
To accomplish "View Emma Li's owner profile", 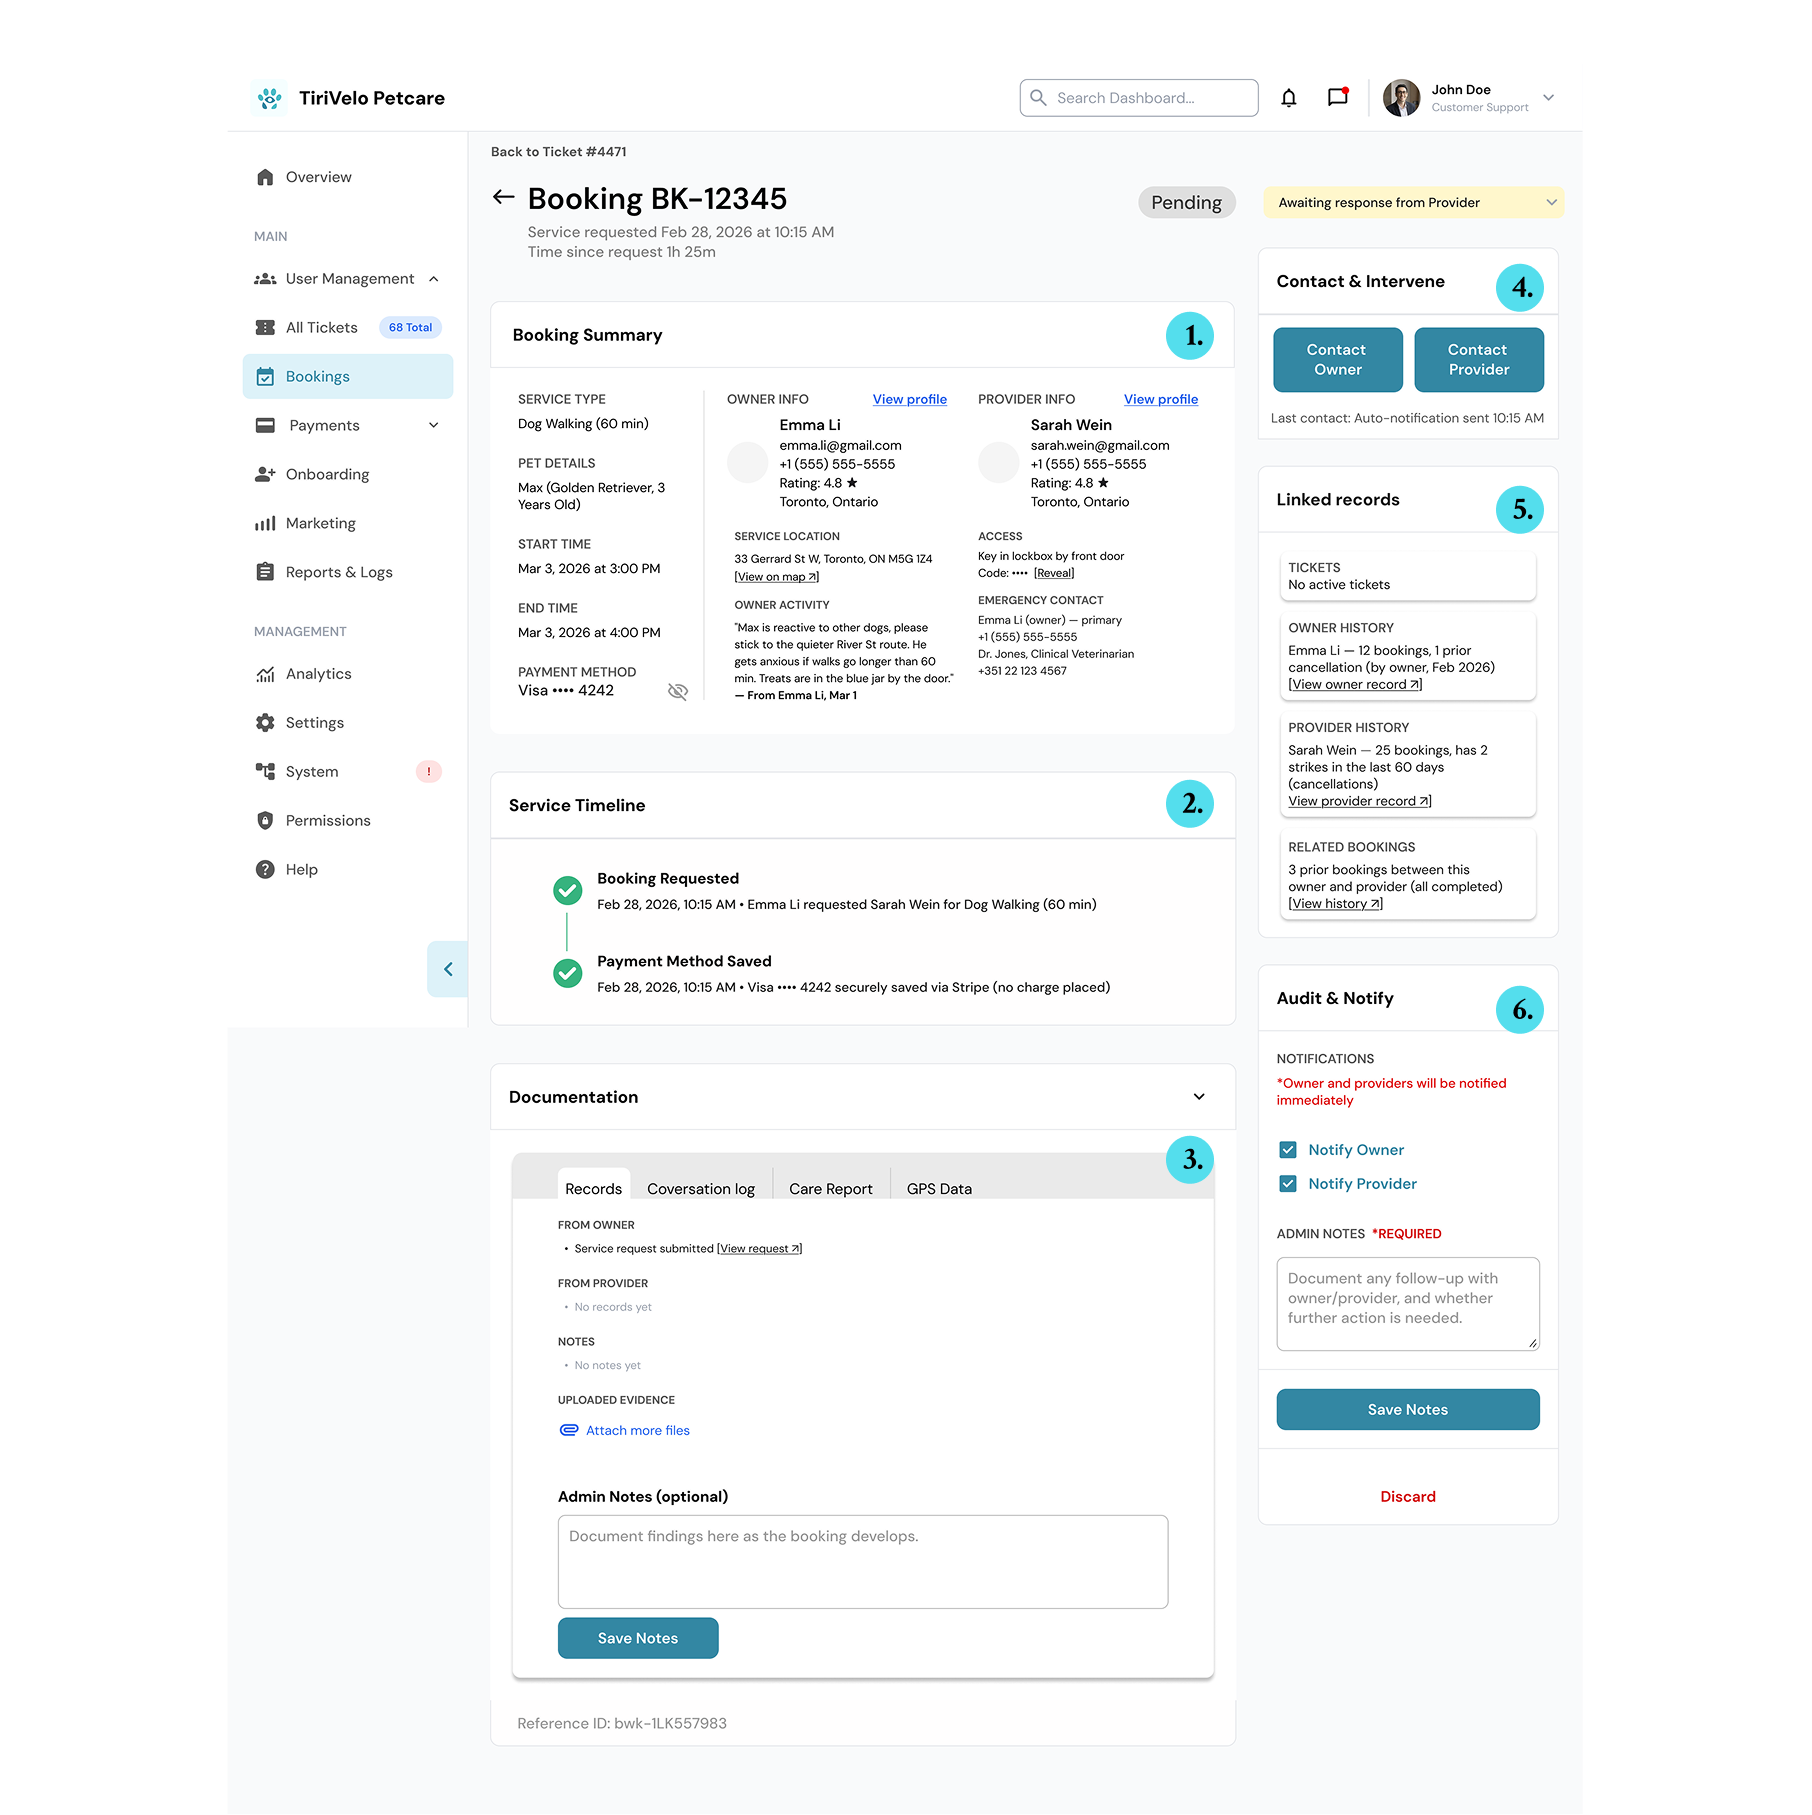I will tap(910, 400).
